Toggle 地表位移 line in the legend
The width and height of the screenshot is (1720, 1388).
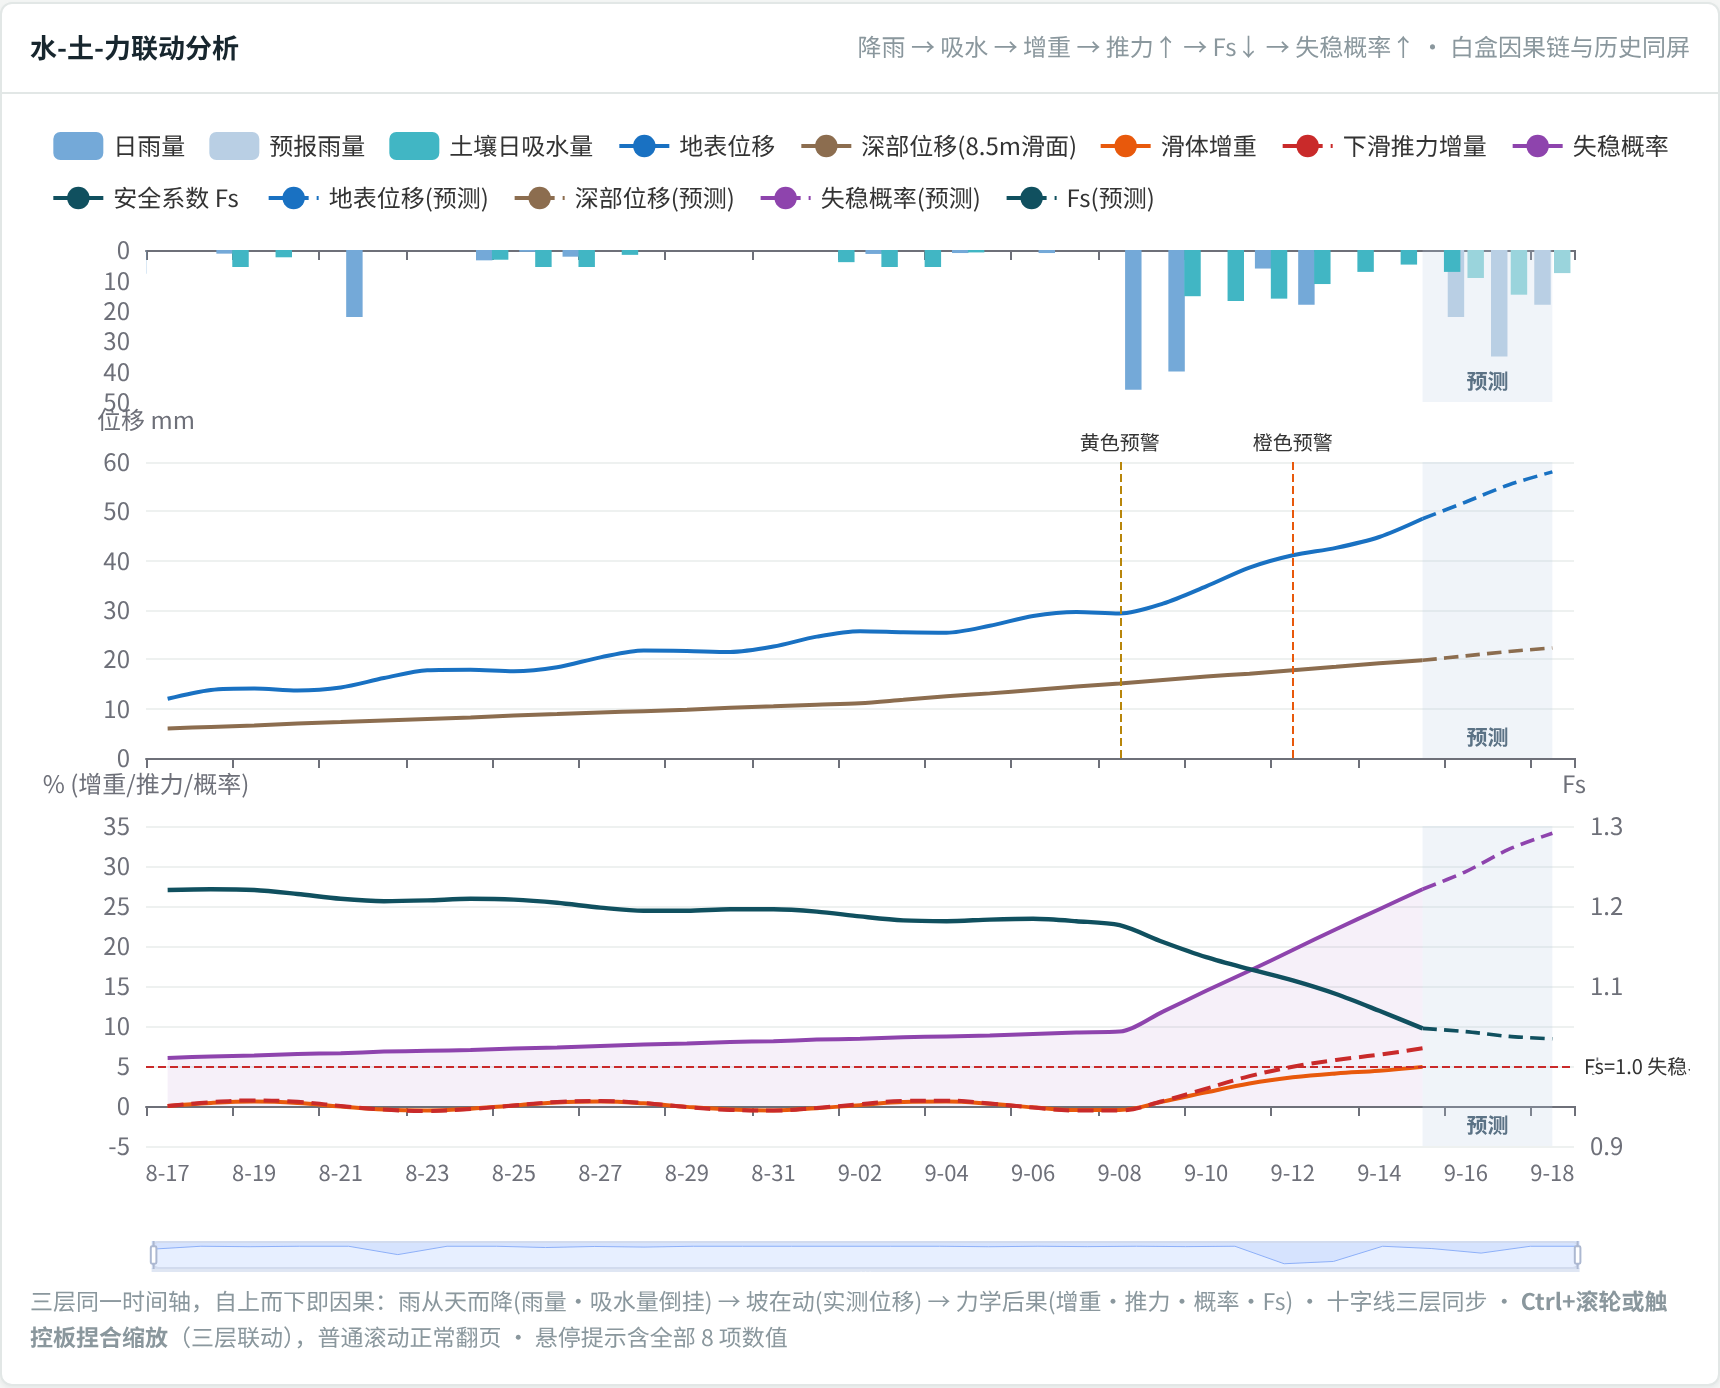(x=697, y=146)
